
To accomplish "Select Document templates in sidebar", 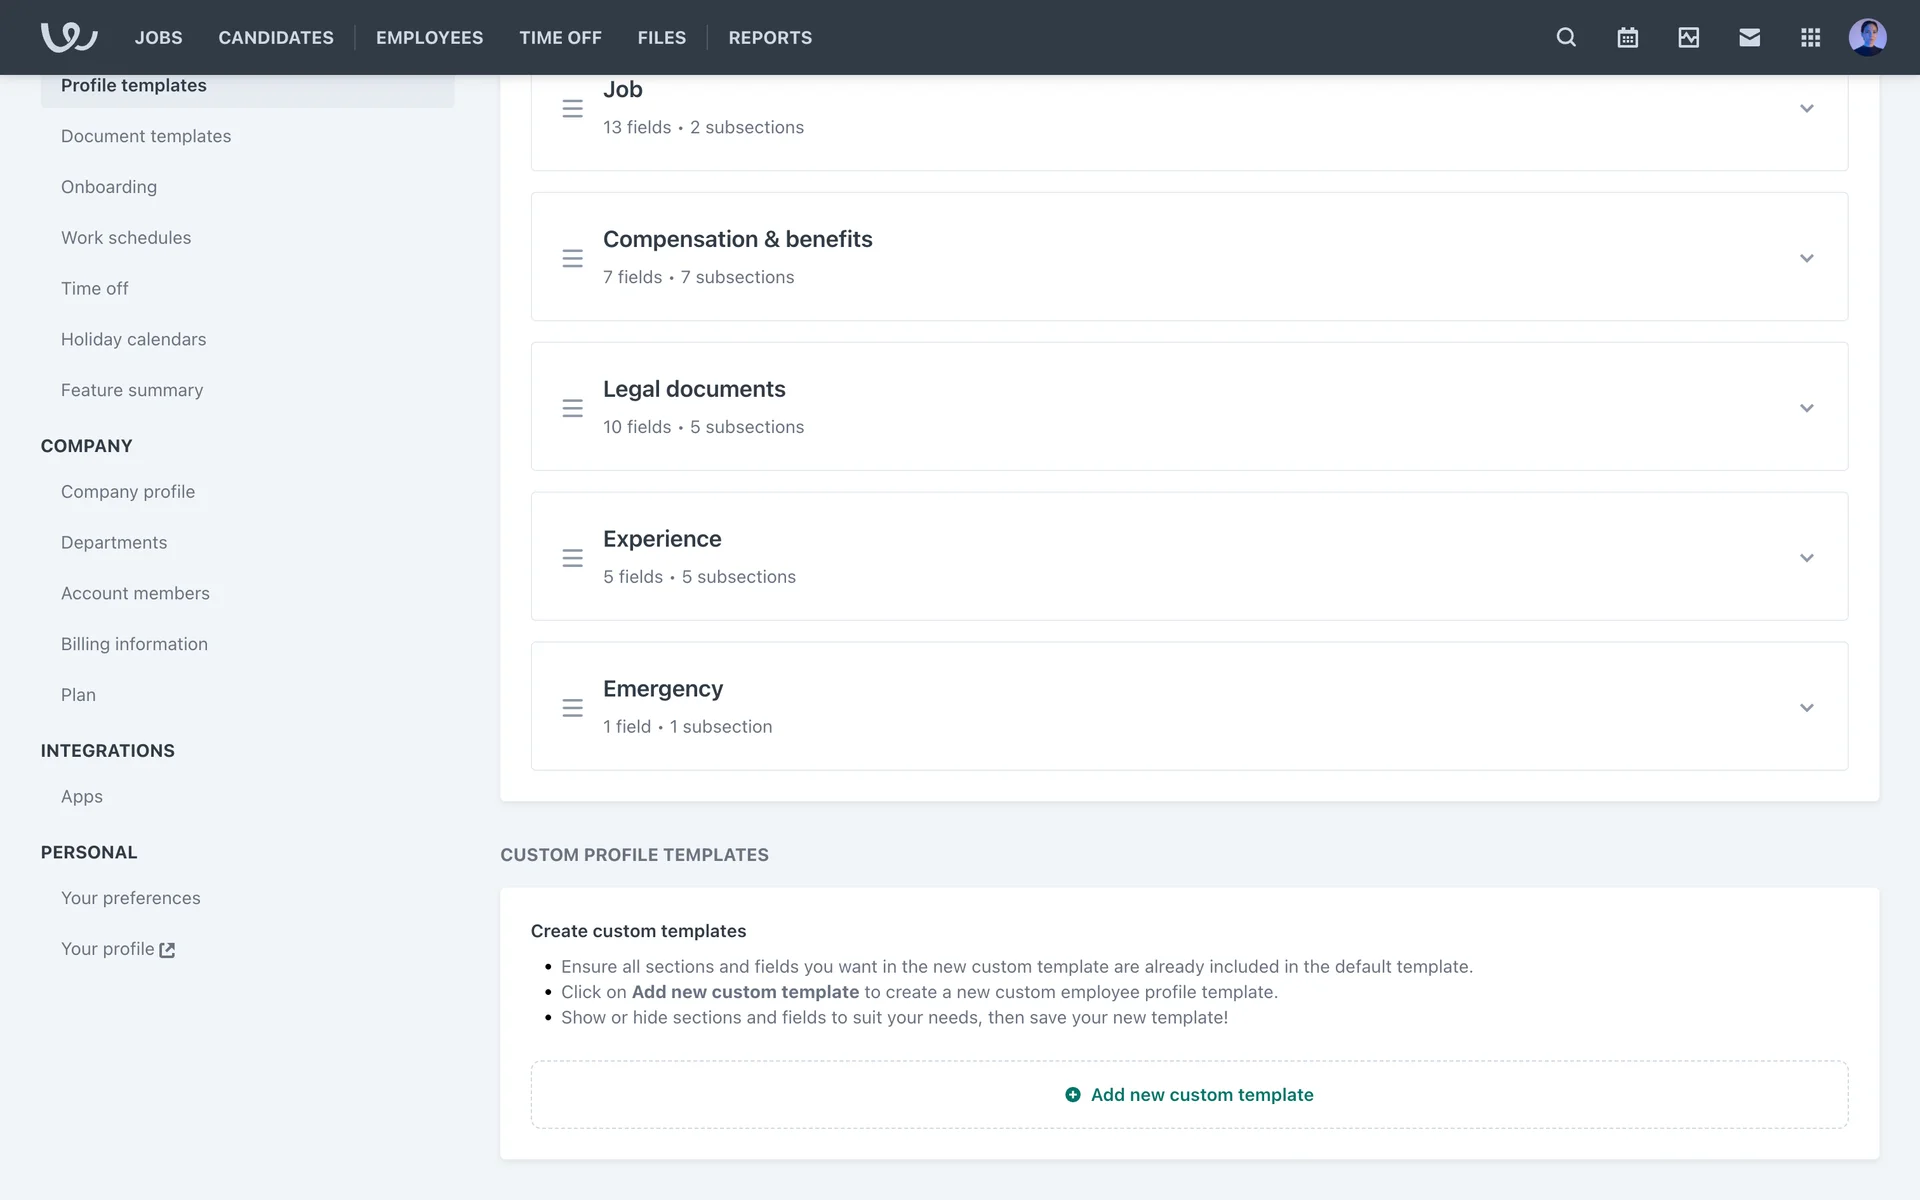I will coord(146,136).
